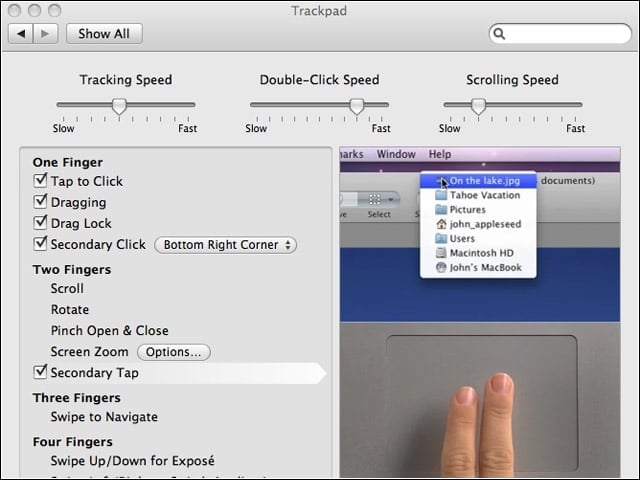Click the Double-Click Speed slider thumb
This screenshot has height=480, width=640.
pos(357,106)
